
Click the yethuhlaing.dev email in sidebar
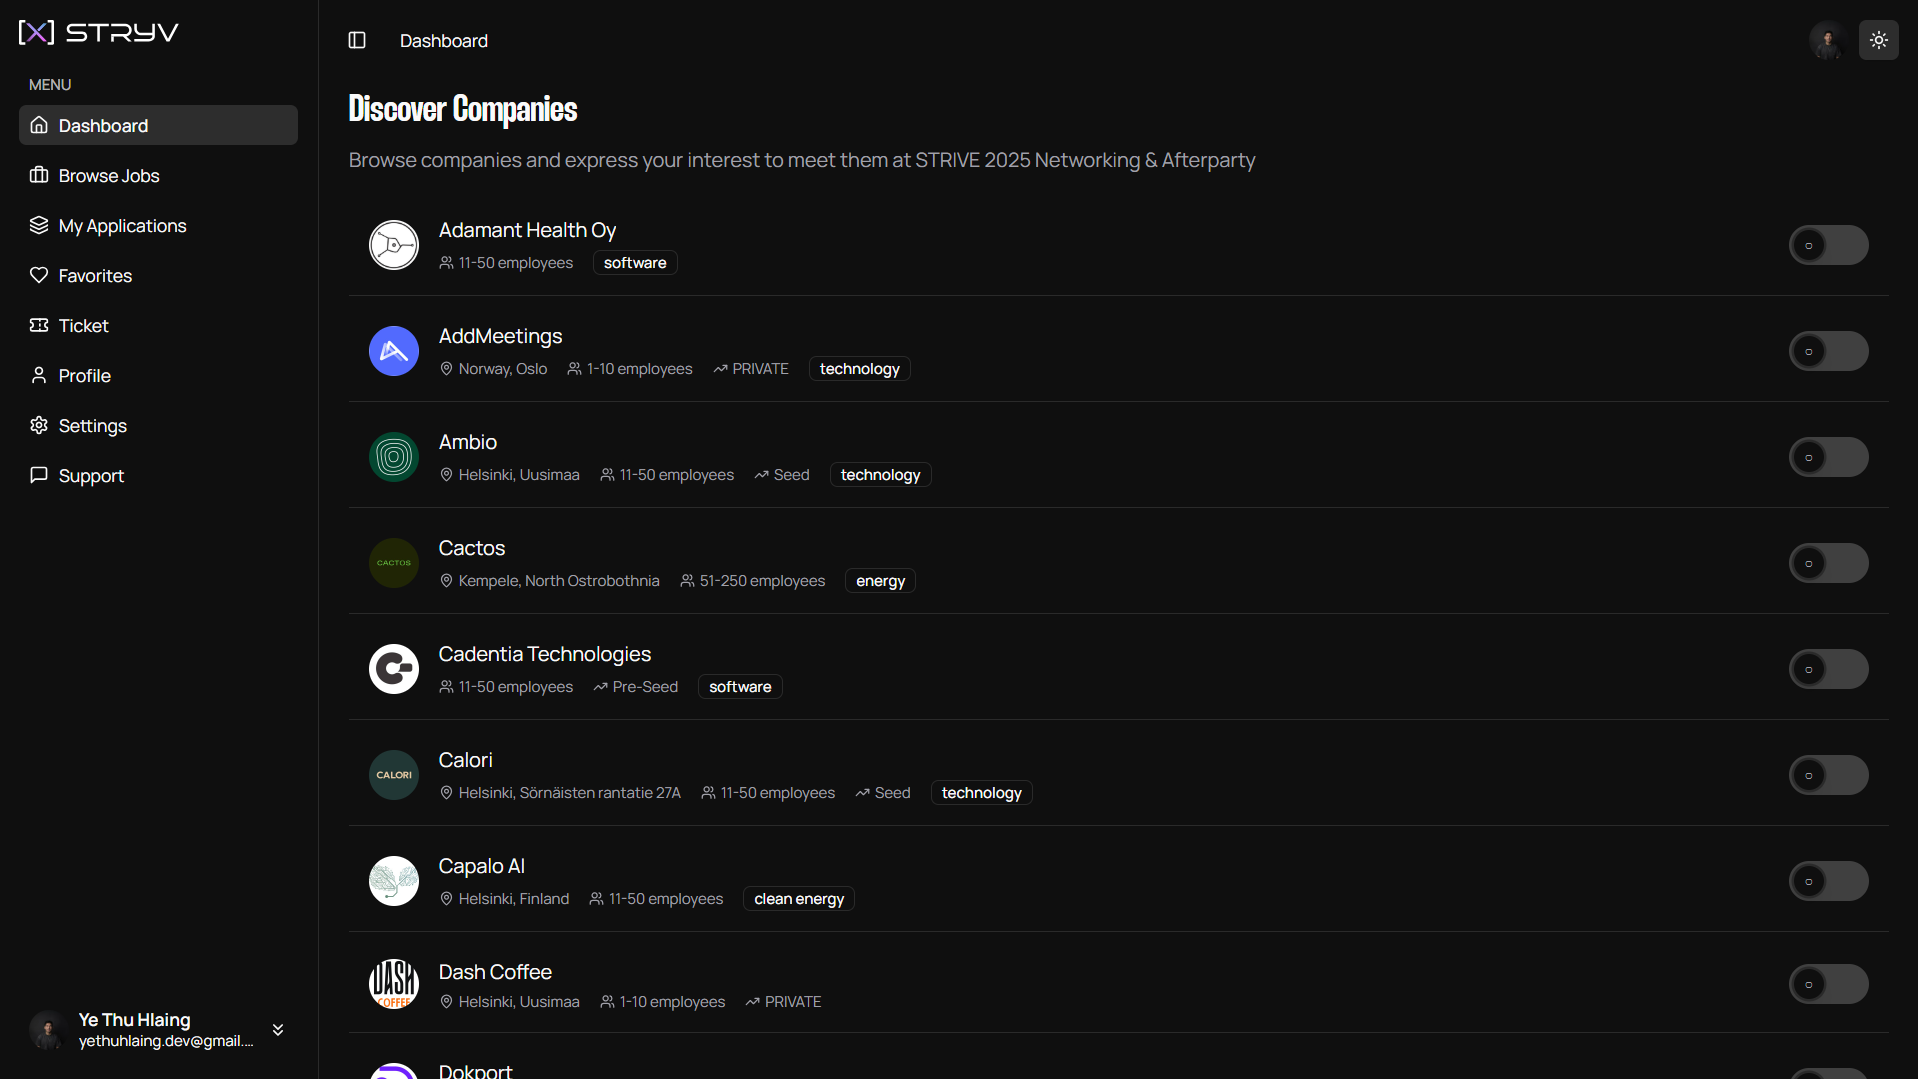(x=166, y=1041)
